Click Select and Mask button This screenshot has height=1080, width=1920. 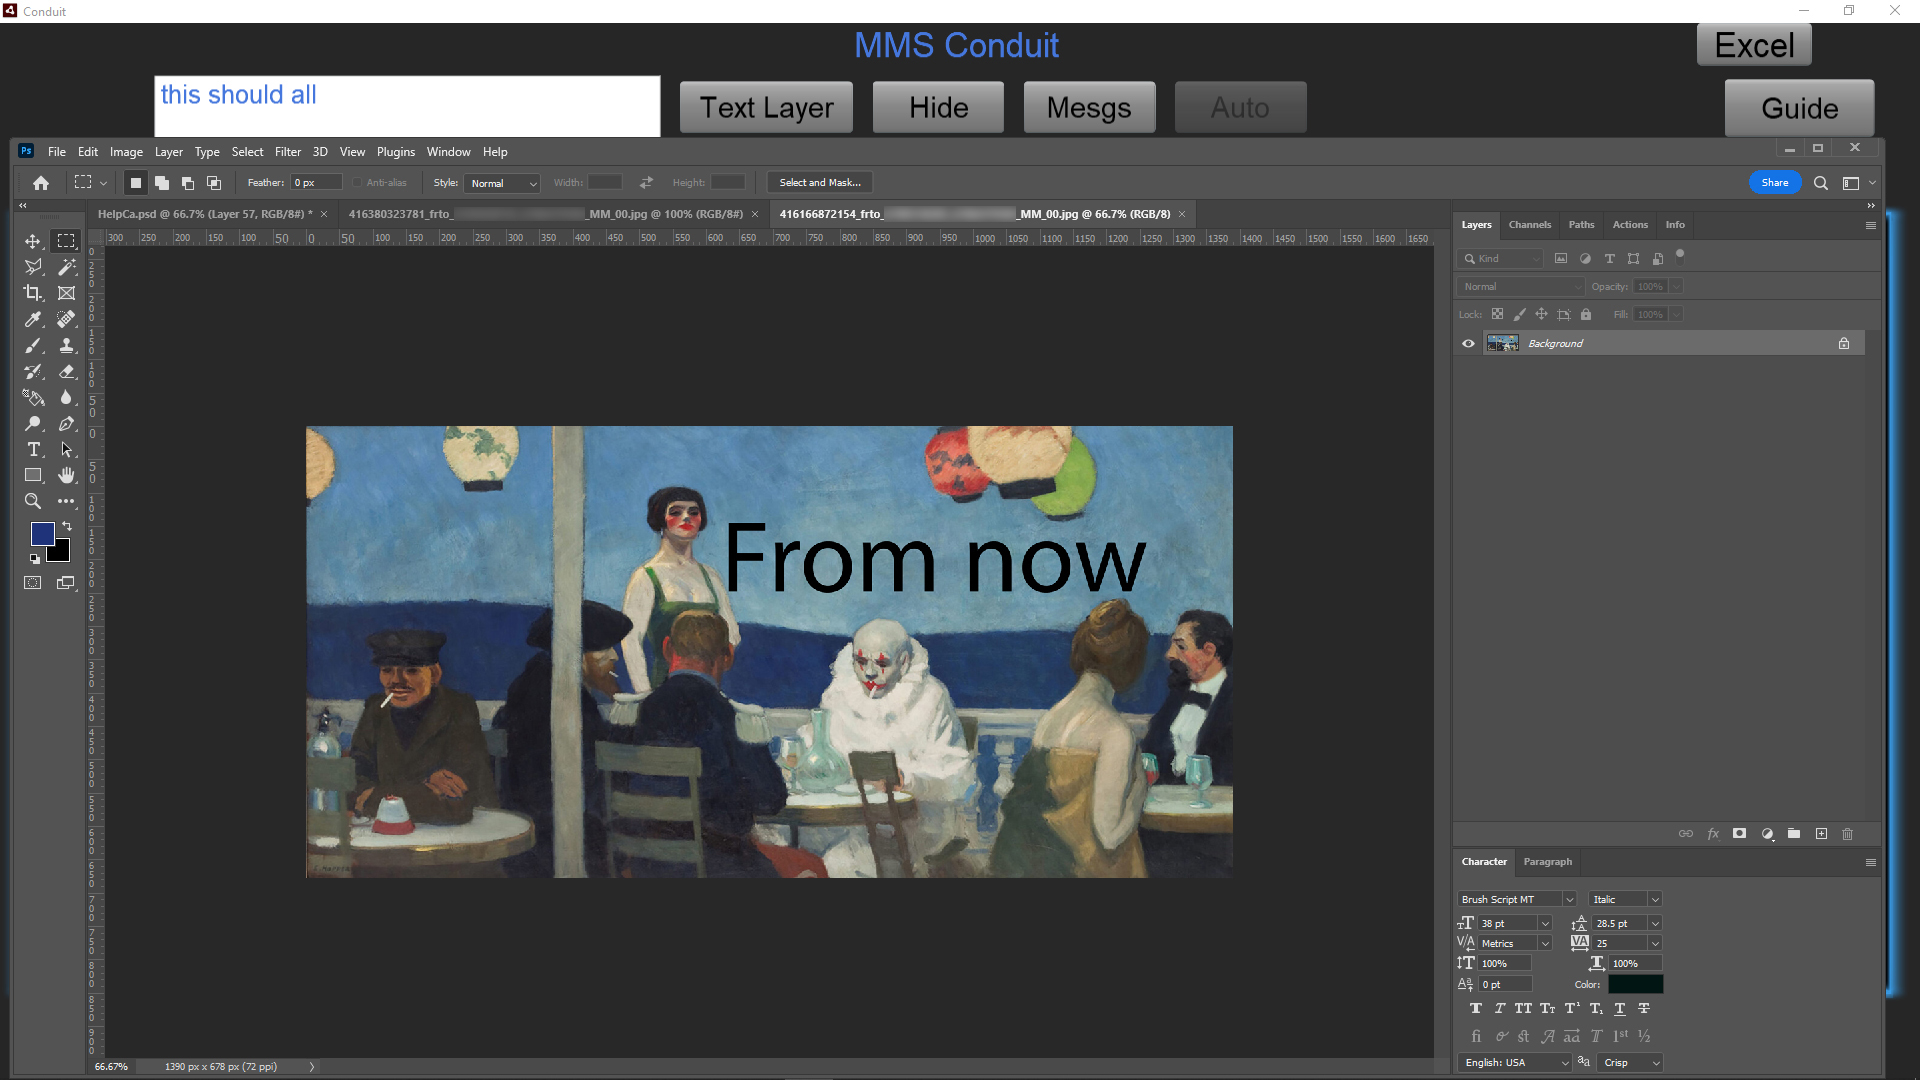coord(820,183)
